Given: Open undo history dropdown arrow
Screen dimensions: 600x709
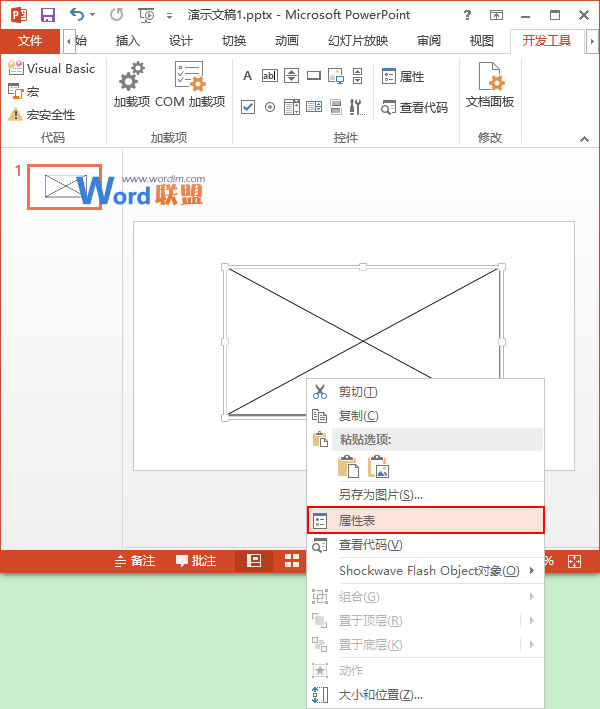Looking at the screenshot, I should 93,15.
